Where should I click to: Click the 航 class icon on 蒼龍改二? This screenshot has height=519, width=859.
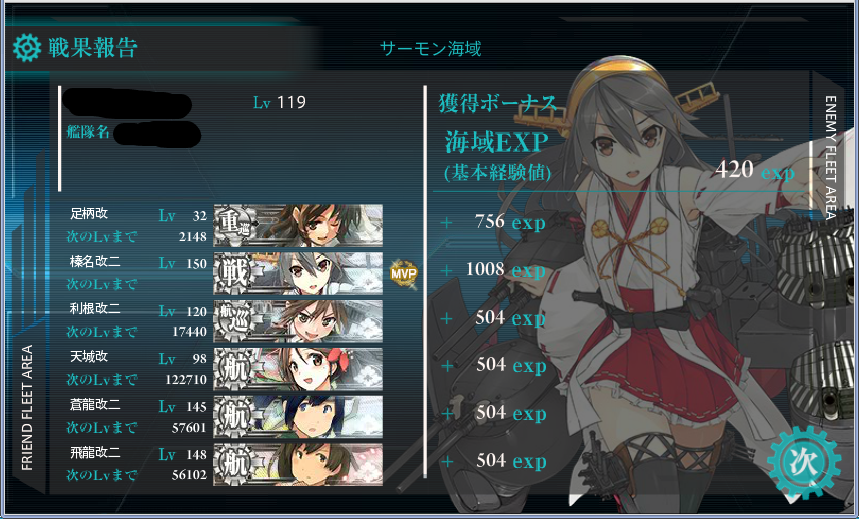234,417
